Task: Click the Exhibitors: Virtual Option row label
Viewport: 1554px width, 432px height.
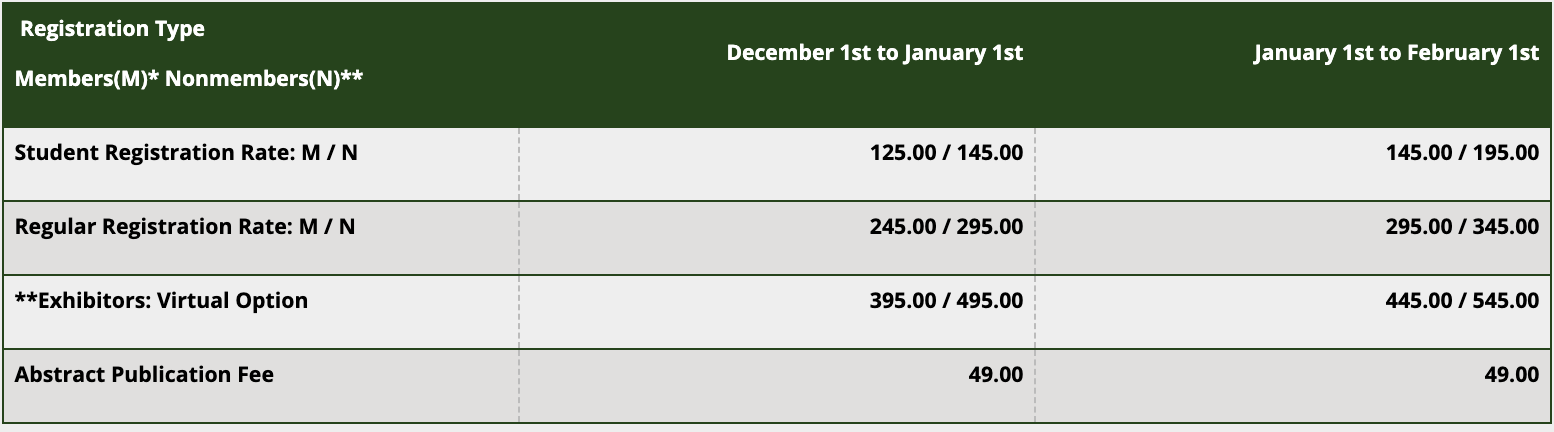Action: pyautogui.click(x=161, y=301)
